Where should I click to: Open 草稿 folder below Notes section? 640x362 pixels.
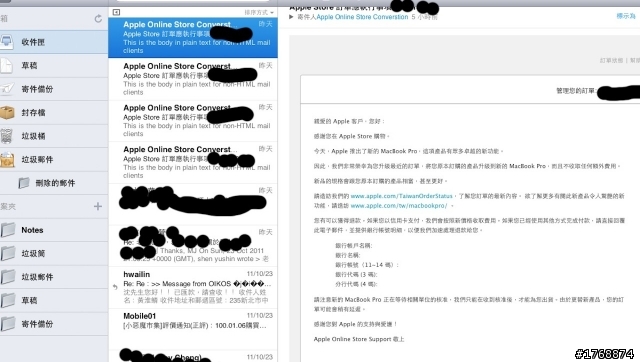[x=54, y=300]
